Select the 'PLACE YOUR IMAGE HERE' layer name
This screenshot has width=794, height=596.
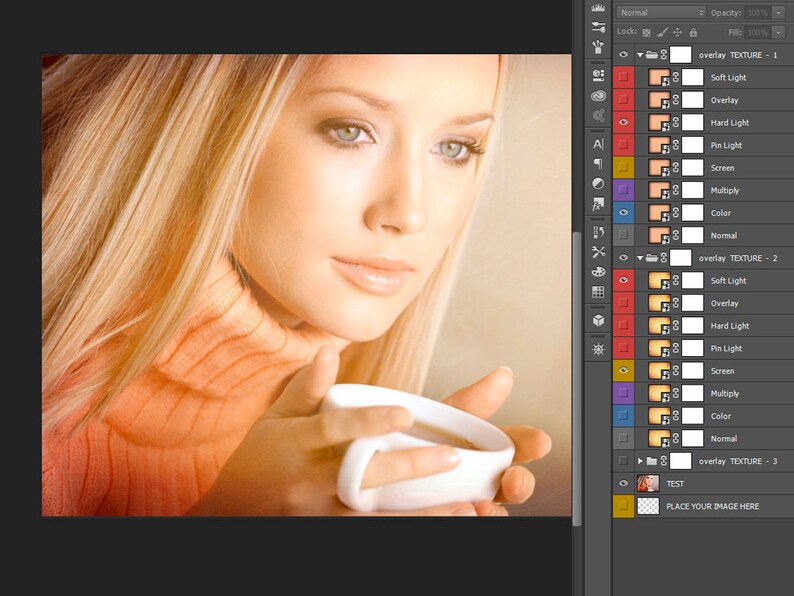pos(712,506)
